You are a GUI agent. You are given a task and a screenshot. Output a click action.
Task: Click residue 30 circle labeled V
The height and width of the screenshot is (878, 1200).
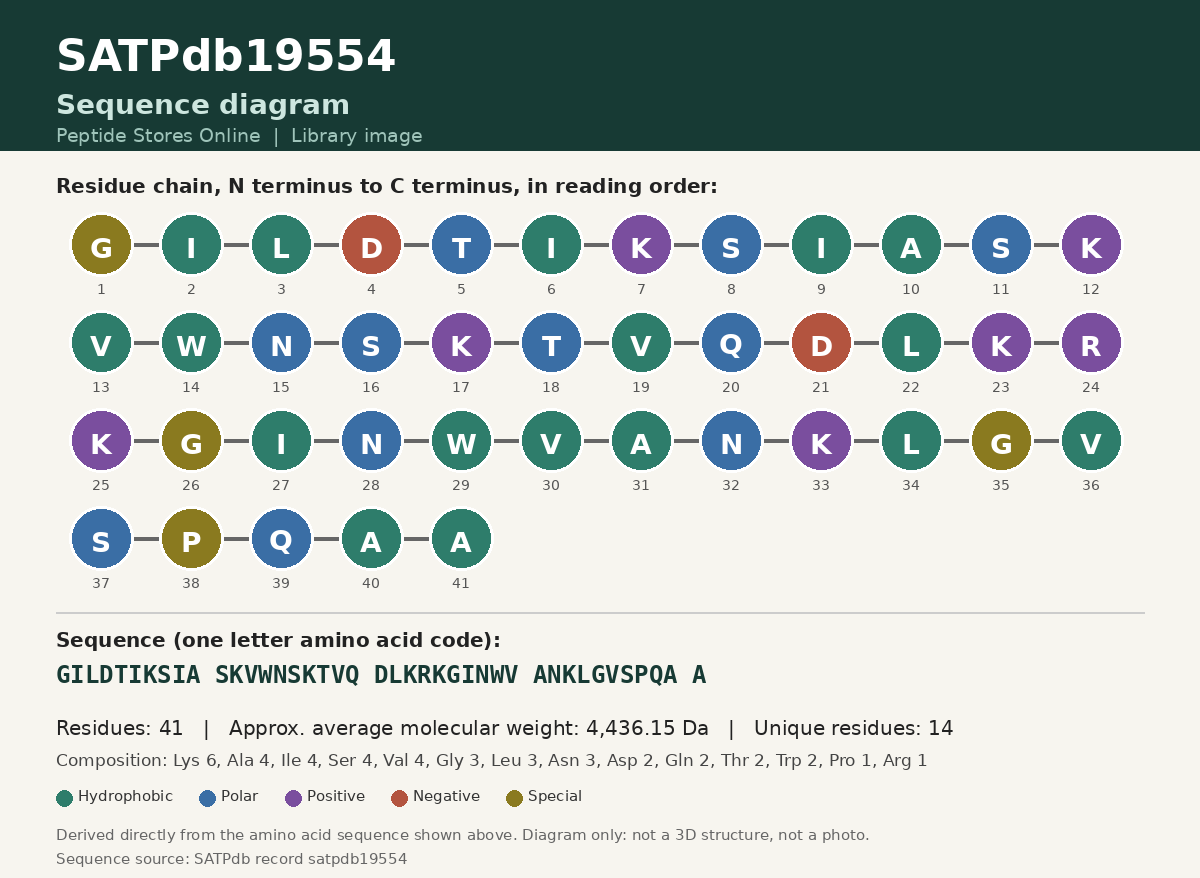click(551, 441)
